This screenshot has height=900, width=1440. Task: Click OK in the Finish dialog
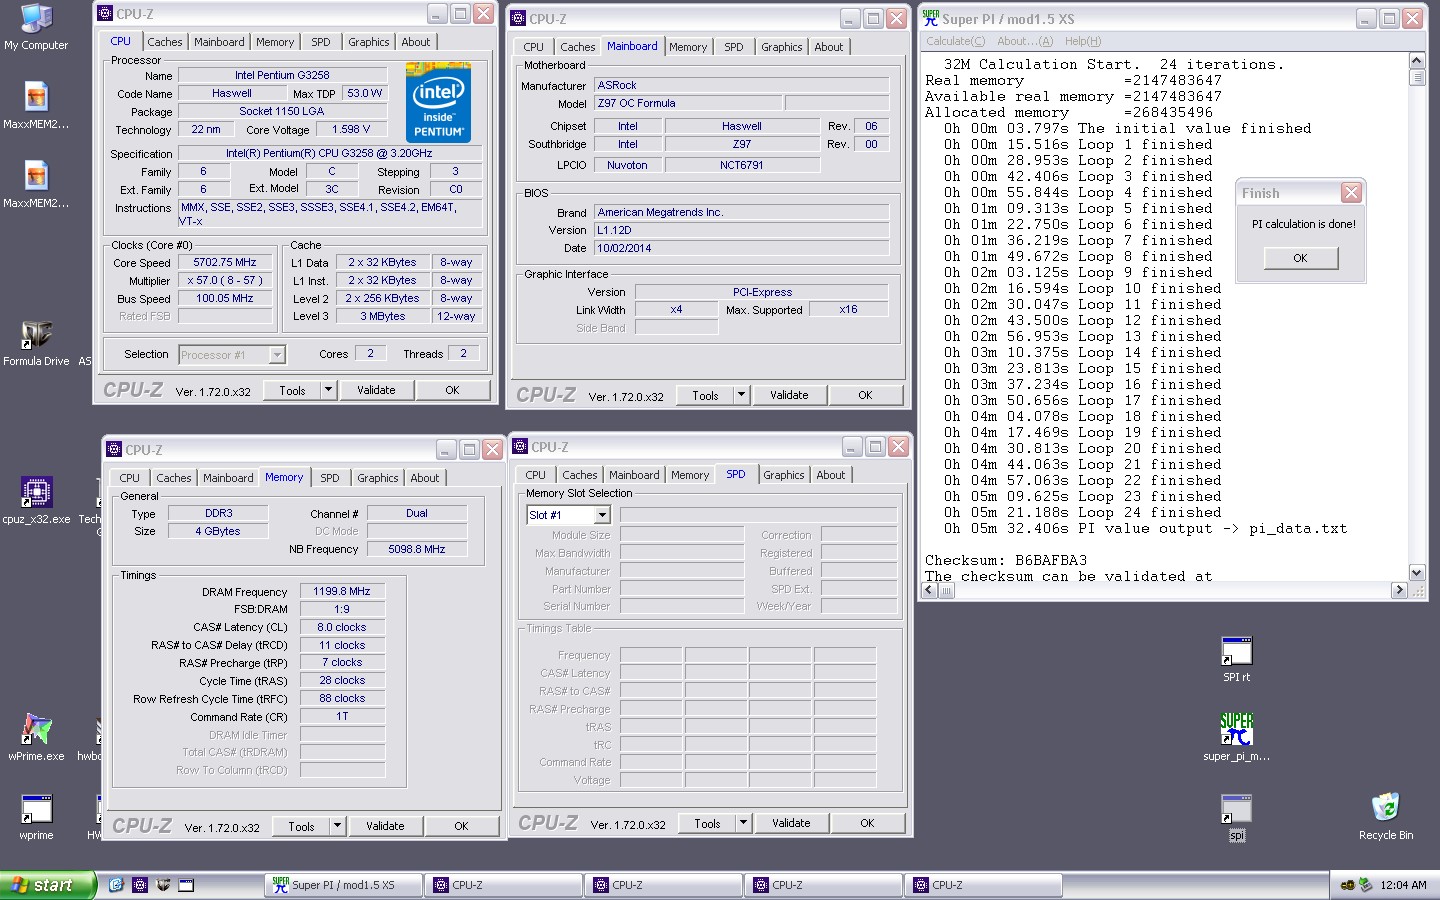click(1300, 258)
